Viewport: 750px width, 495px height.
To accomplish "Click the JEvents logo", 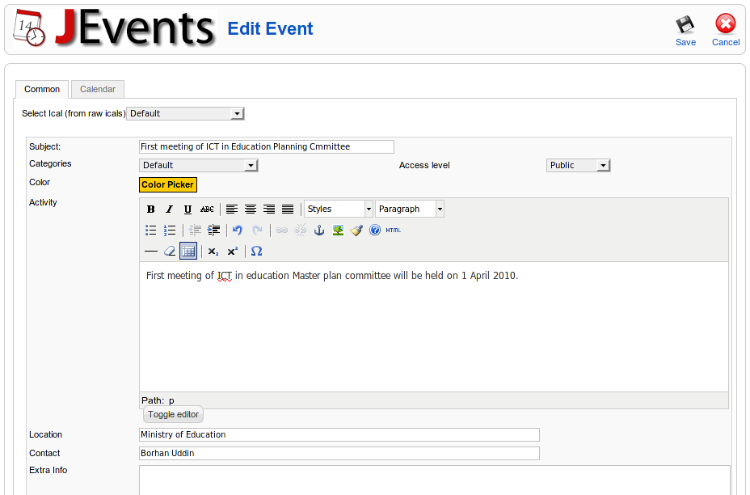I will pos(115,29).
